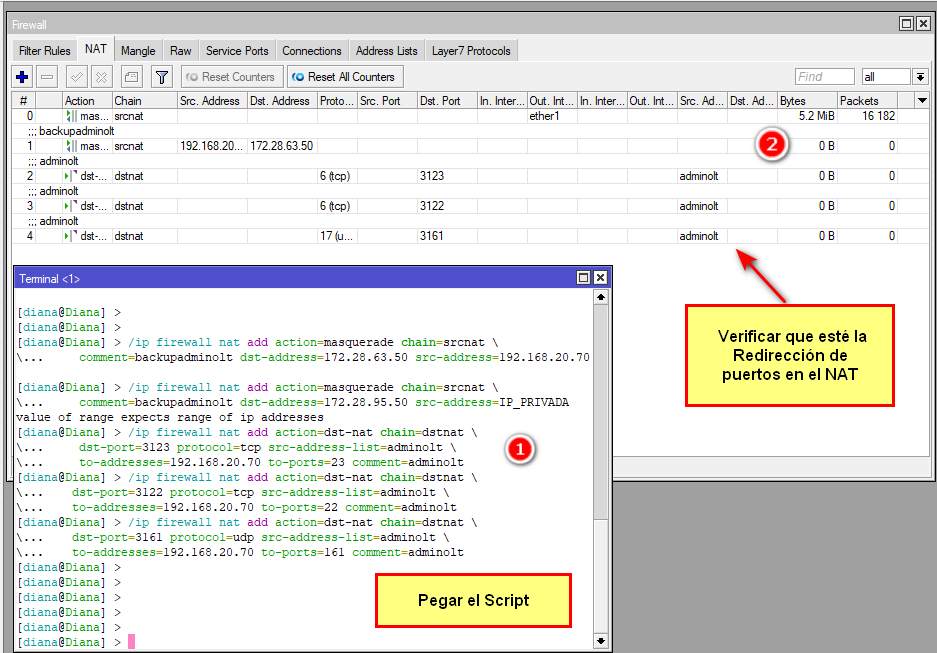Click the masquerade icon in row 0
The image size is (937, 653).
click(71, 116)
